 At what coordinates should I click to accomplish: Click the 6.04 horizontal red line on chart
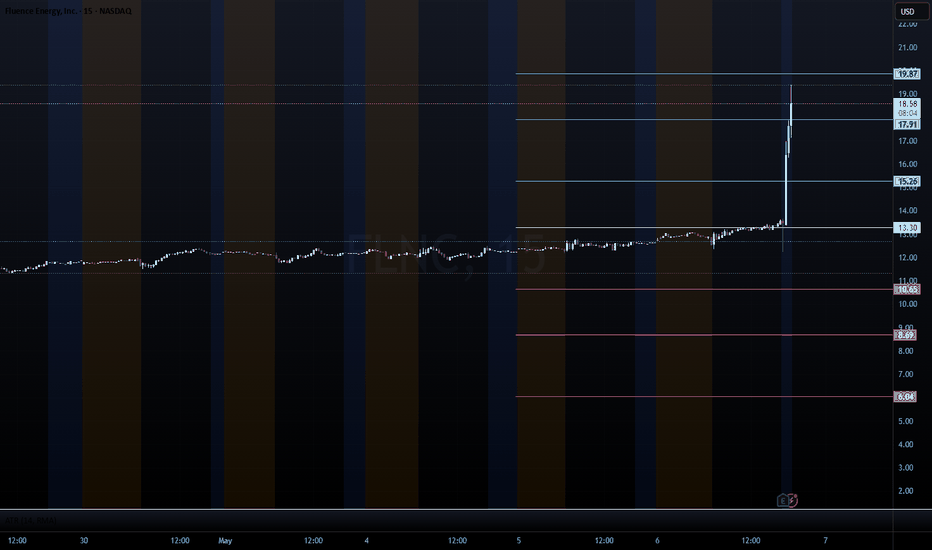click(704, 397)
